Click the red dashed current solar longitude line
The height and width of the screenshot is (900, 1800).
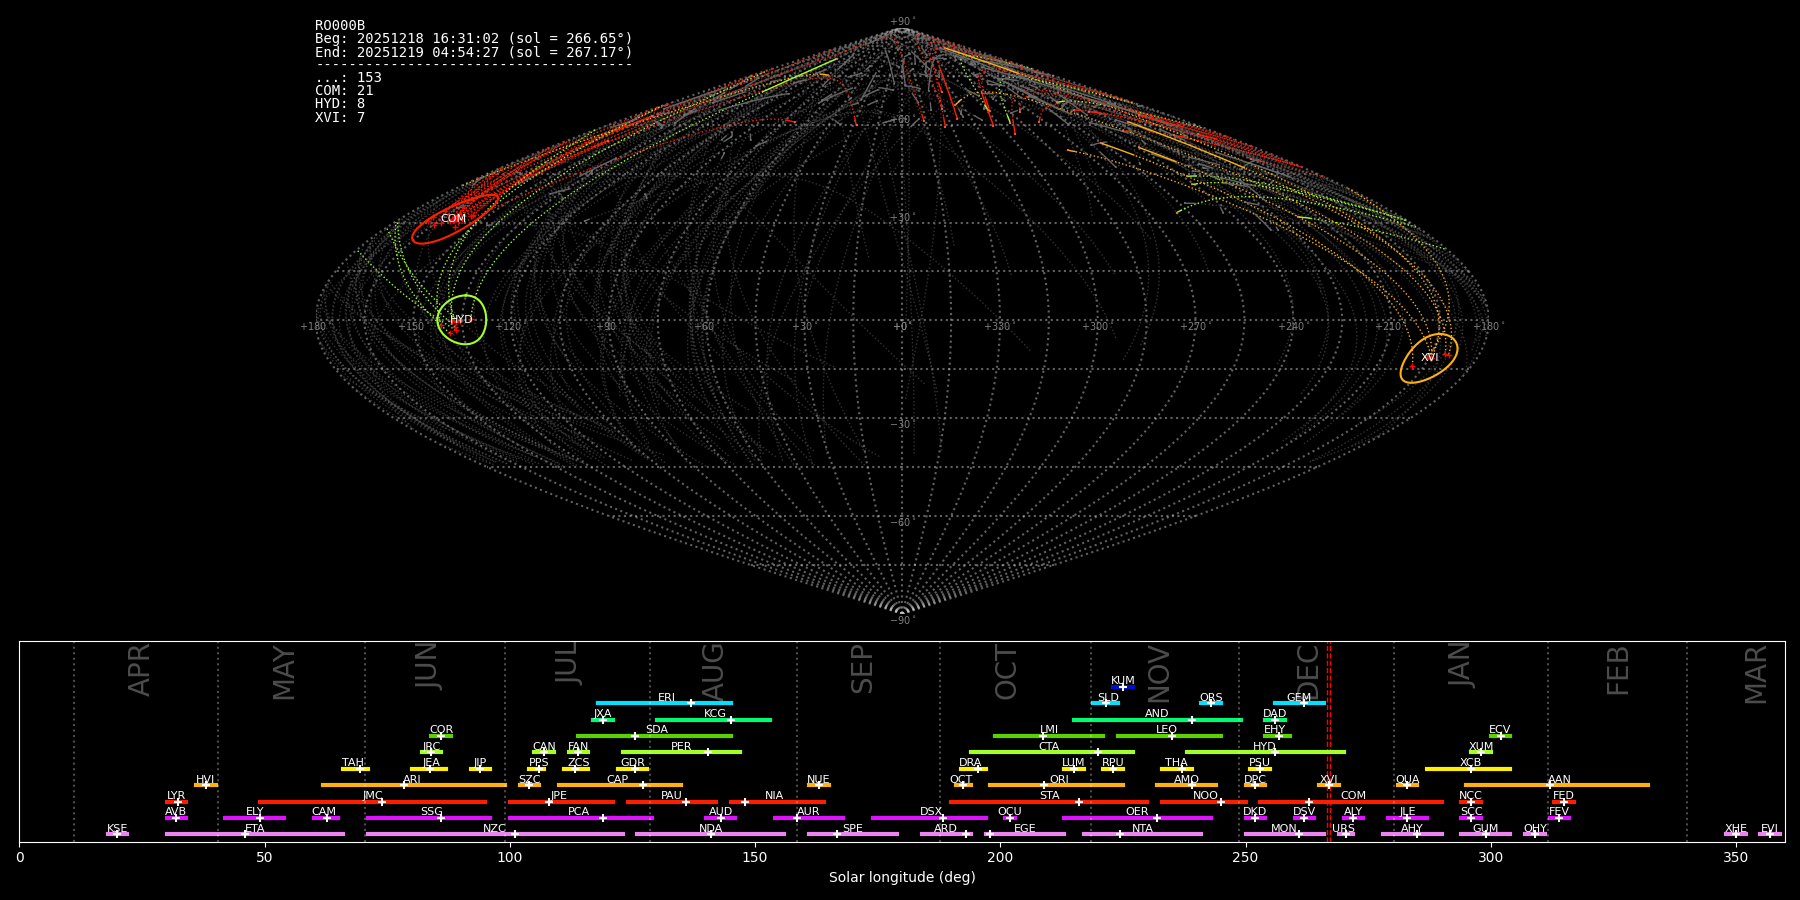[1328, 740]
